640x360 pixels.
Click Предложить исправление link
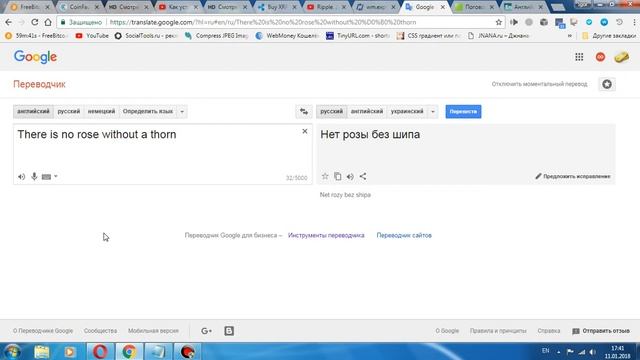[x=573, y=176]
